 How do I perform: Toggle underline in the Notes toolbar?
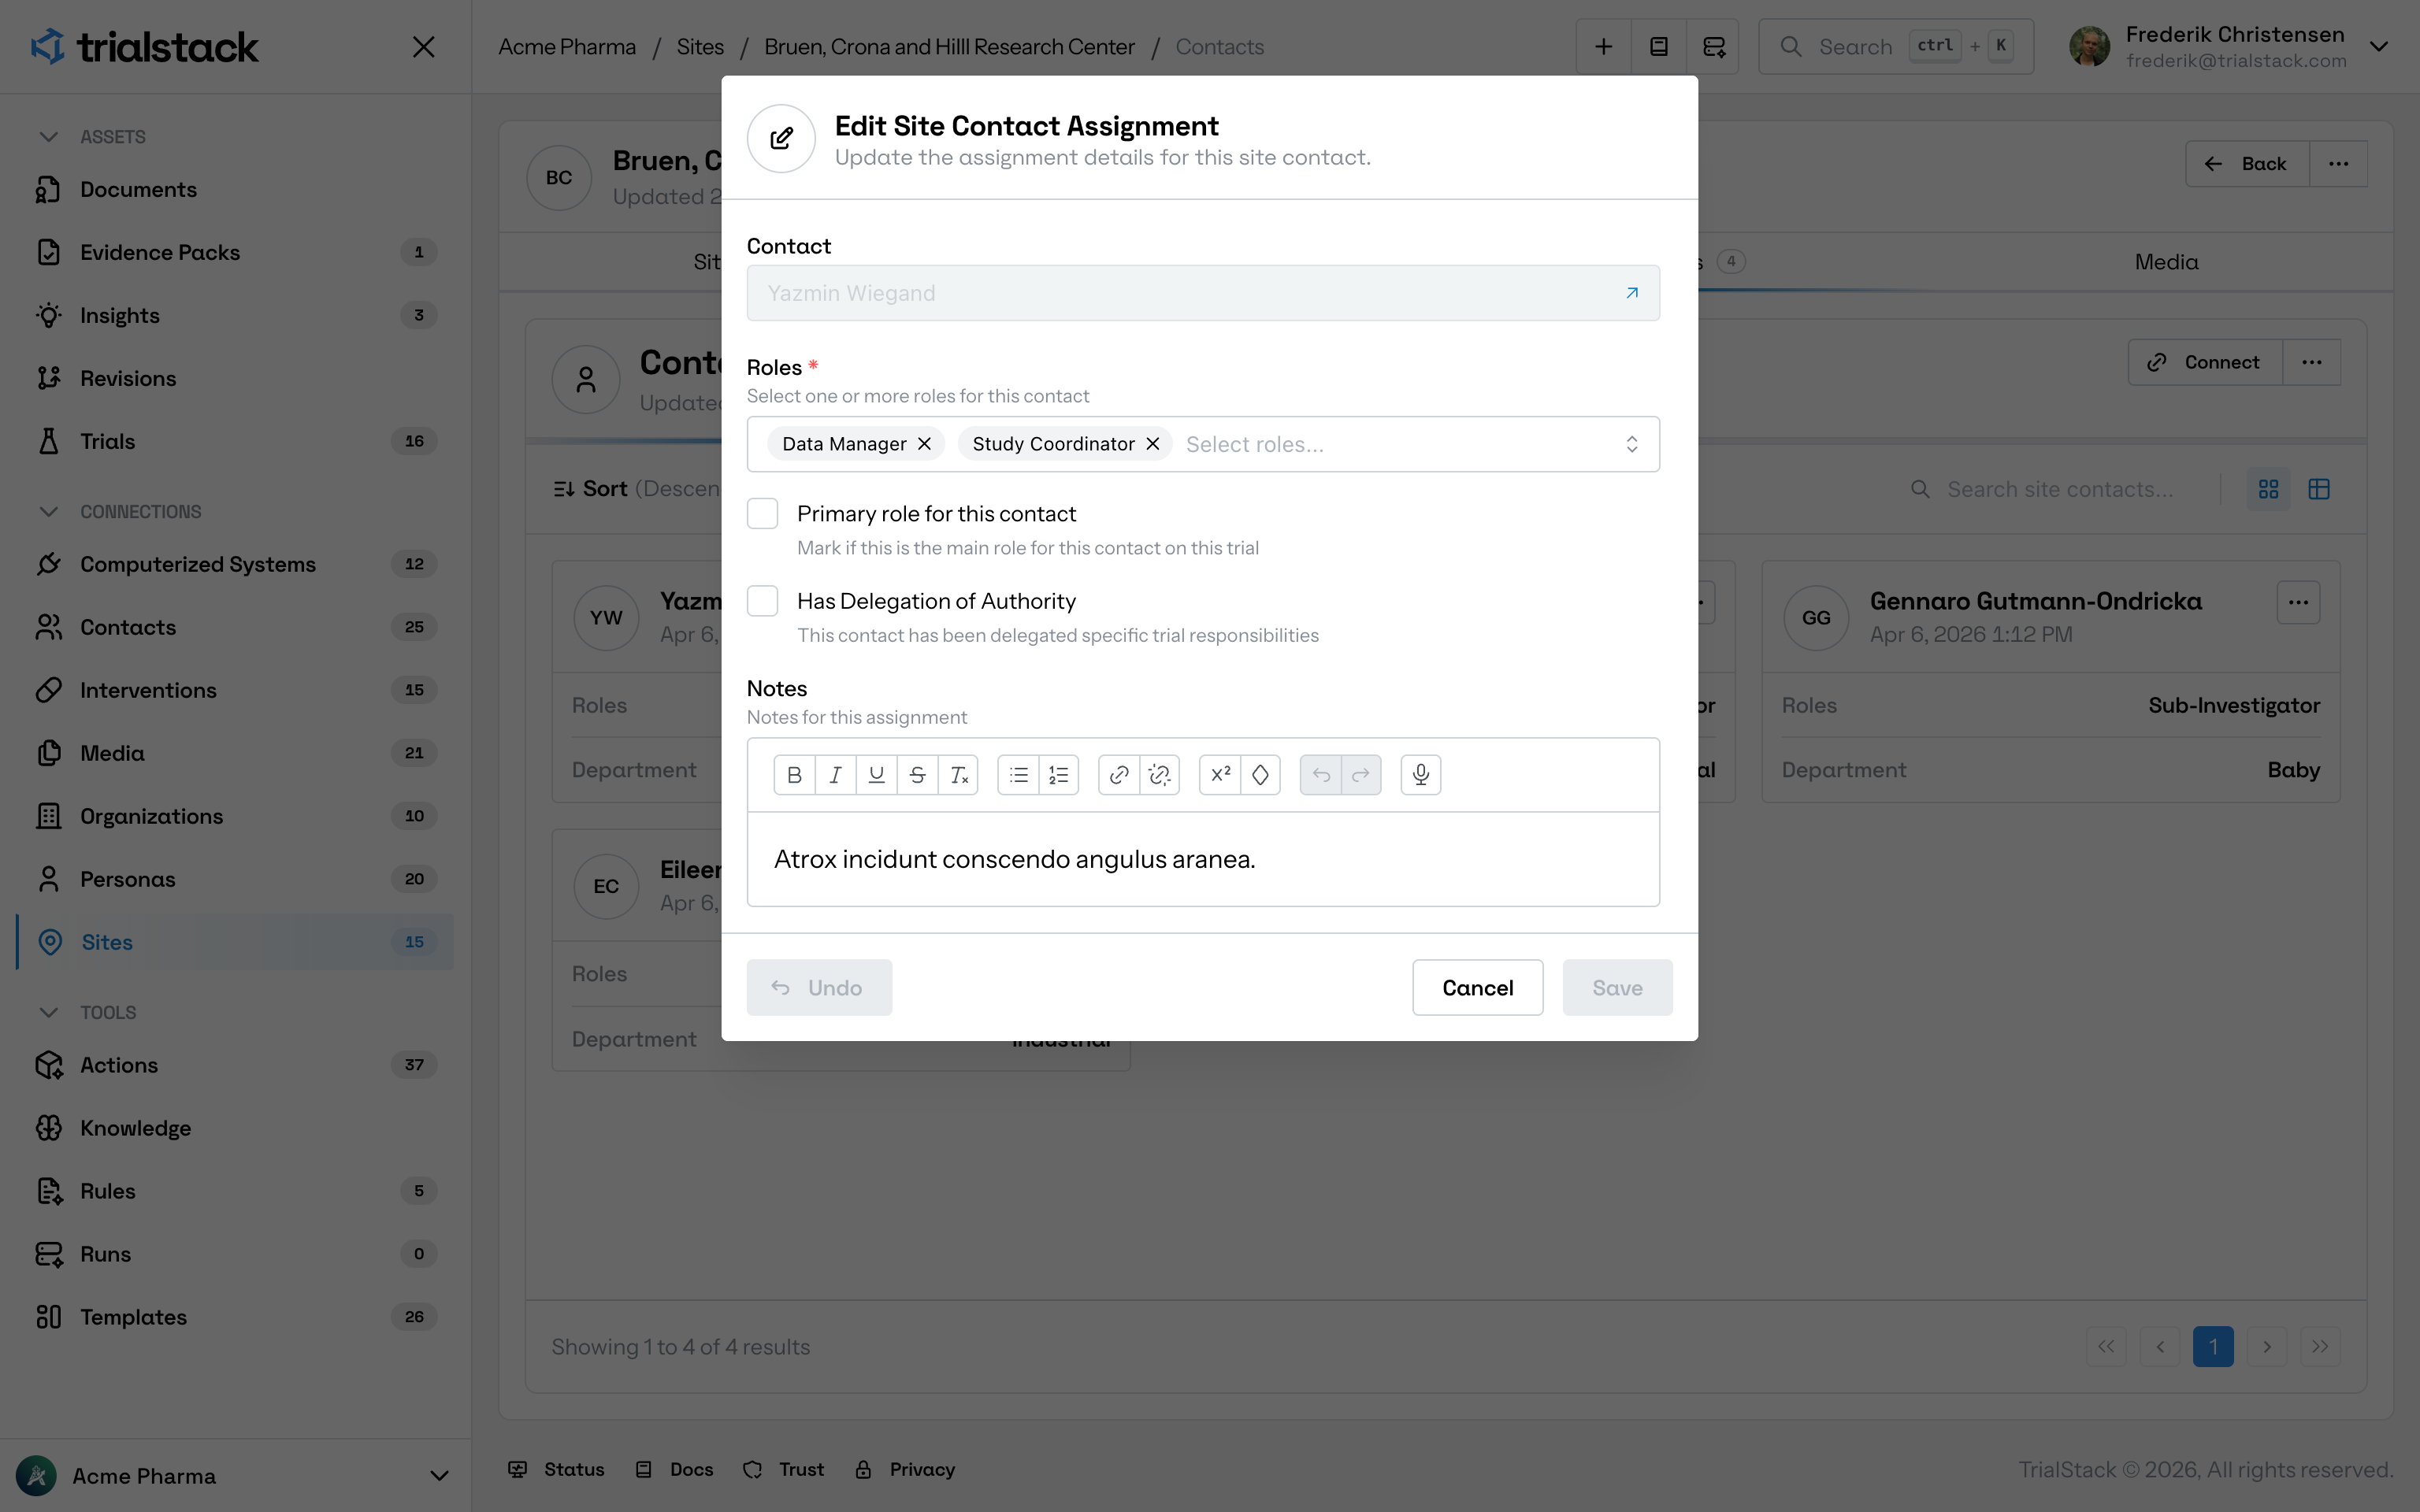[877, 775]
